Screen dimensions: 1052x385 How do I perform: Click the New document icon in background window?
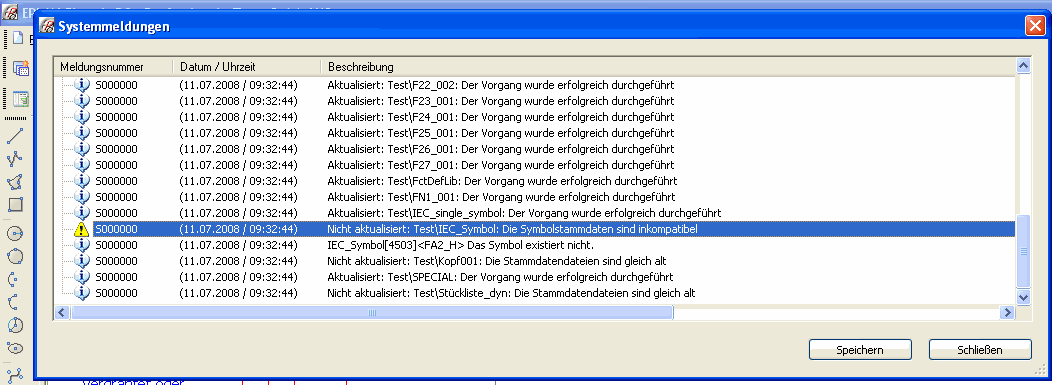tap(17, 38)
